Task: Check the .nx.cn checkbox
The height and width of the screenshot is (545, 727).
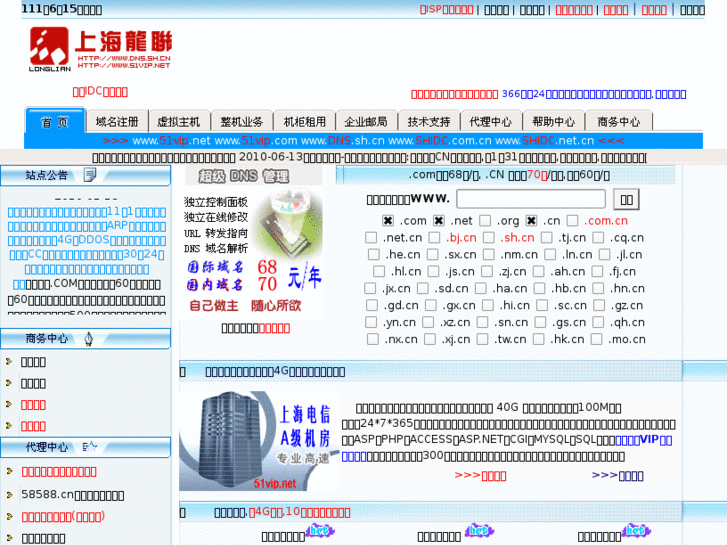Action: tap(373, 339)
